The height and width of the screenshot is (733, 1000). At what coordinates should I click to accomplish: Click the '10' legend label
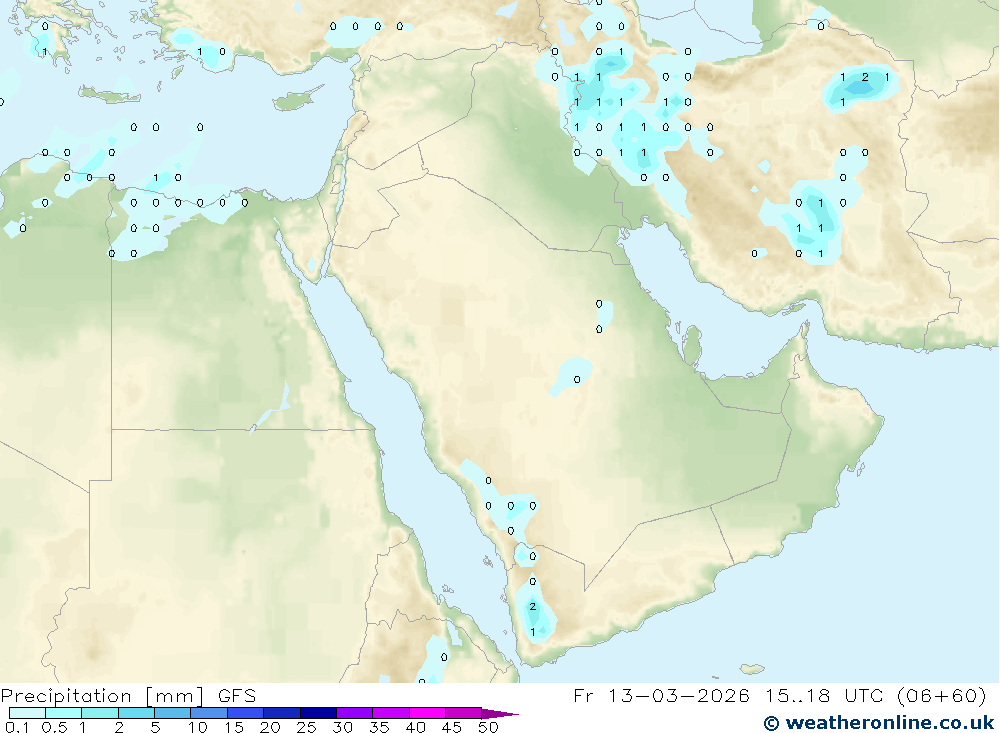pyautogui.click(x=198, y=727)
